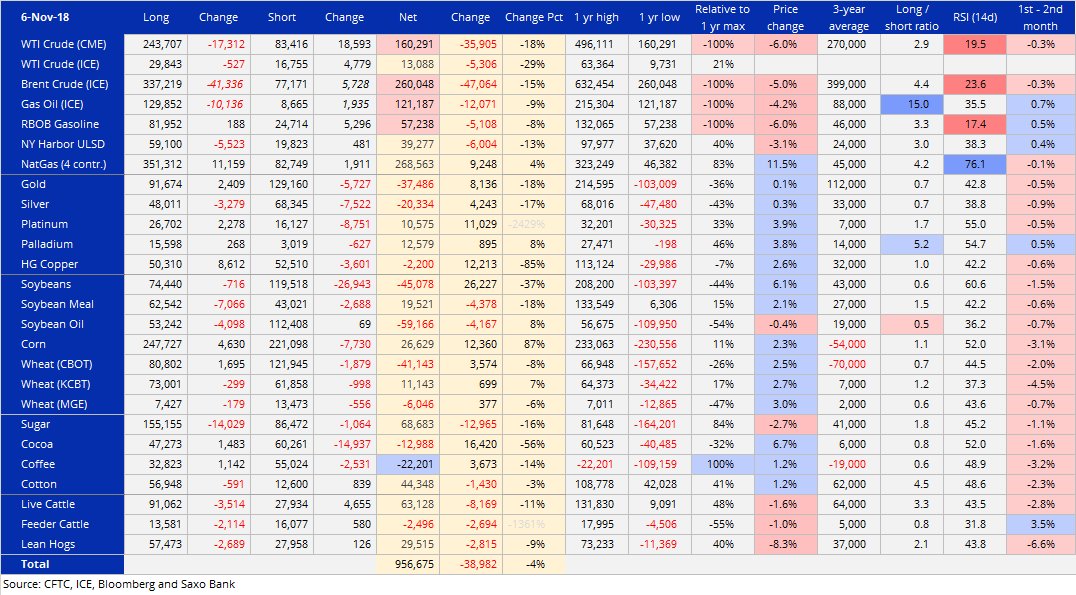This screenshot has height=595, width=1076.
Task: Click the 3-year average column header
Action: [x=848, y=17]
